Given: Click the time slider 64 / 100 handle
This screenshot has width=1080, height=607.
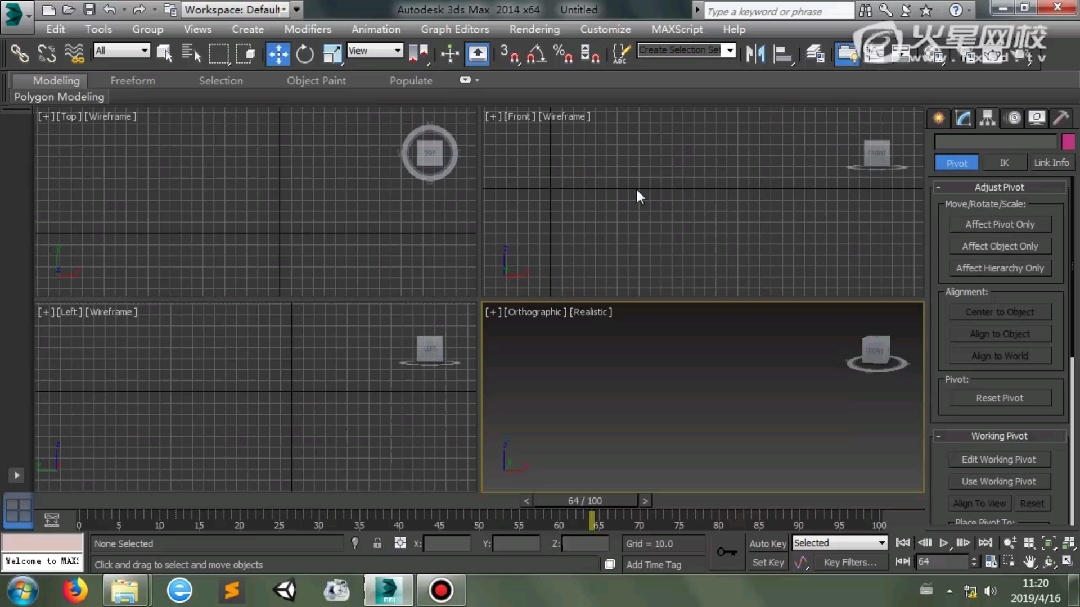Looking at the screenshot, I should tap(585, 501).
